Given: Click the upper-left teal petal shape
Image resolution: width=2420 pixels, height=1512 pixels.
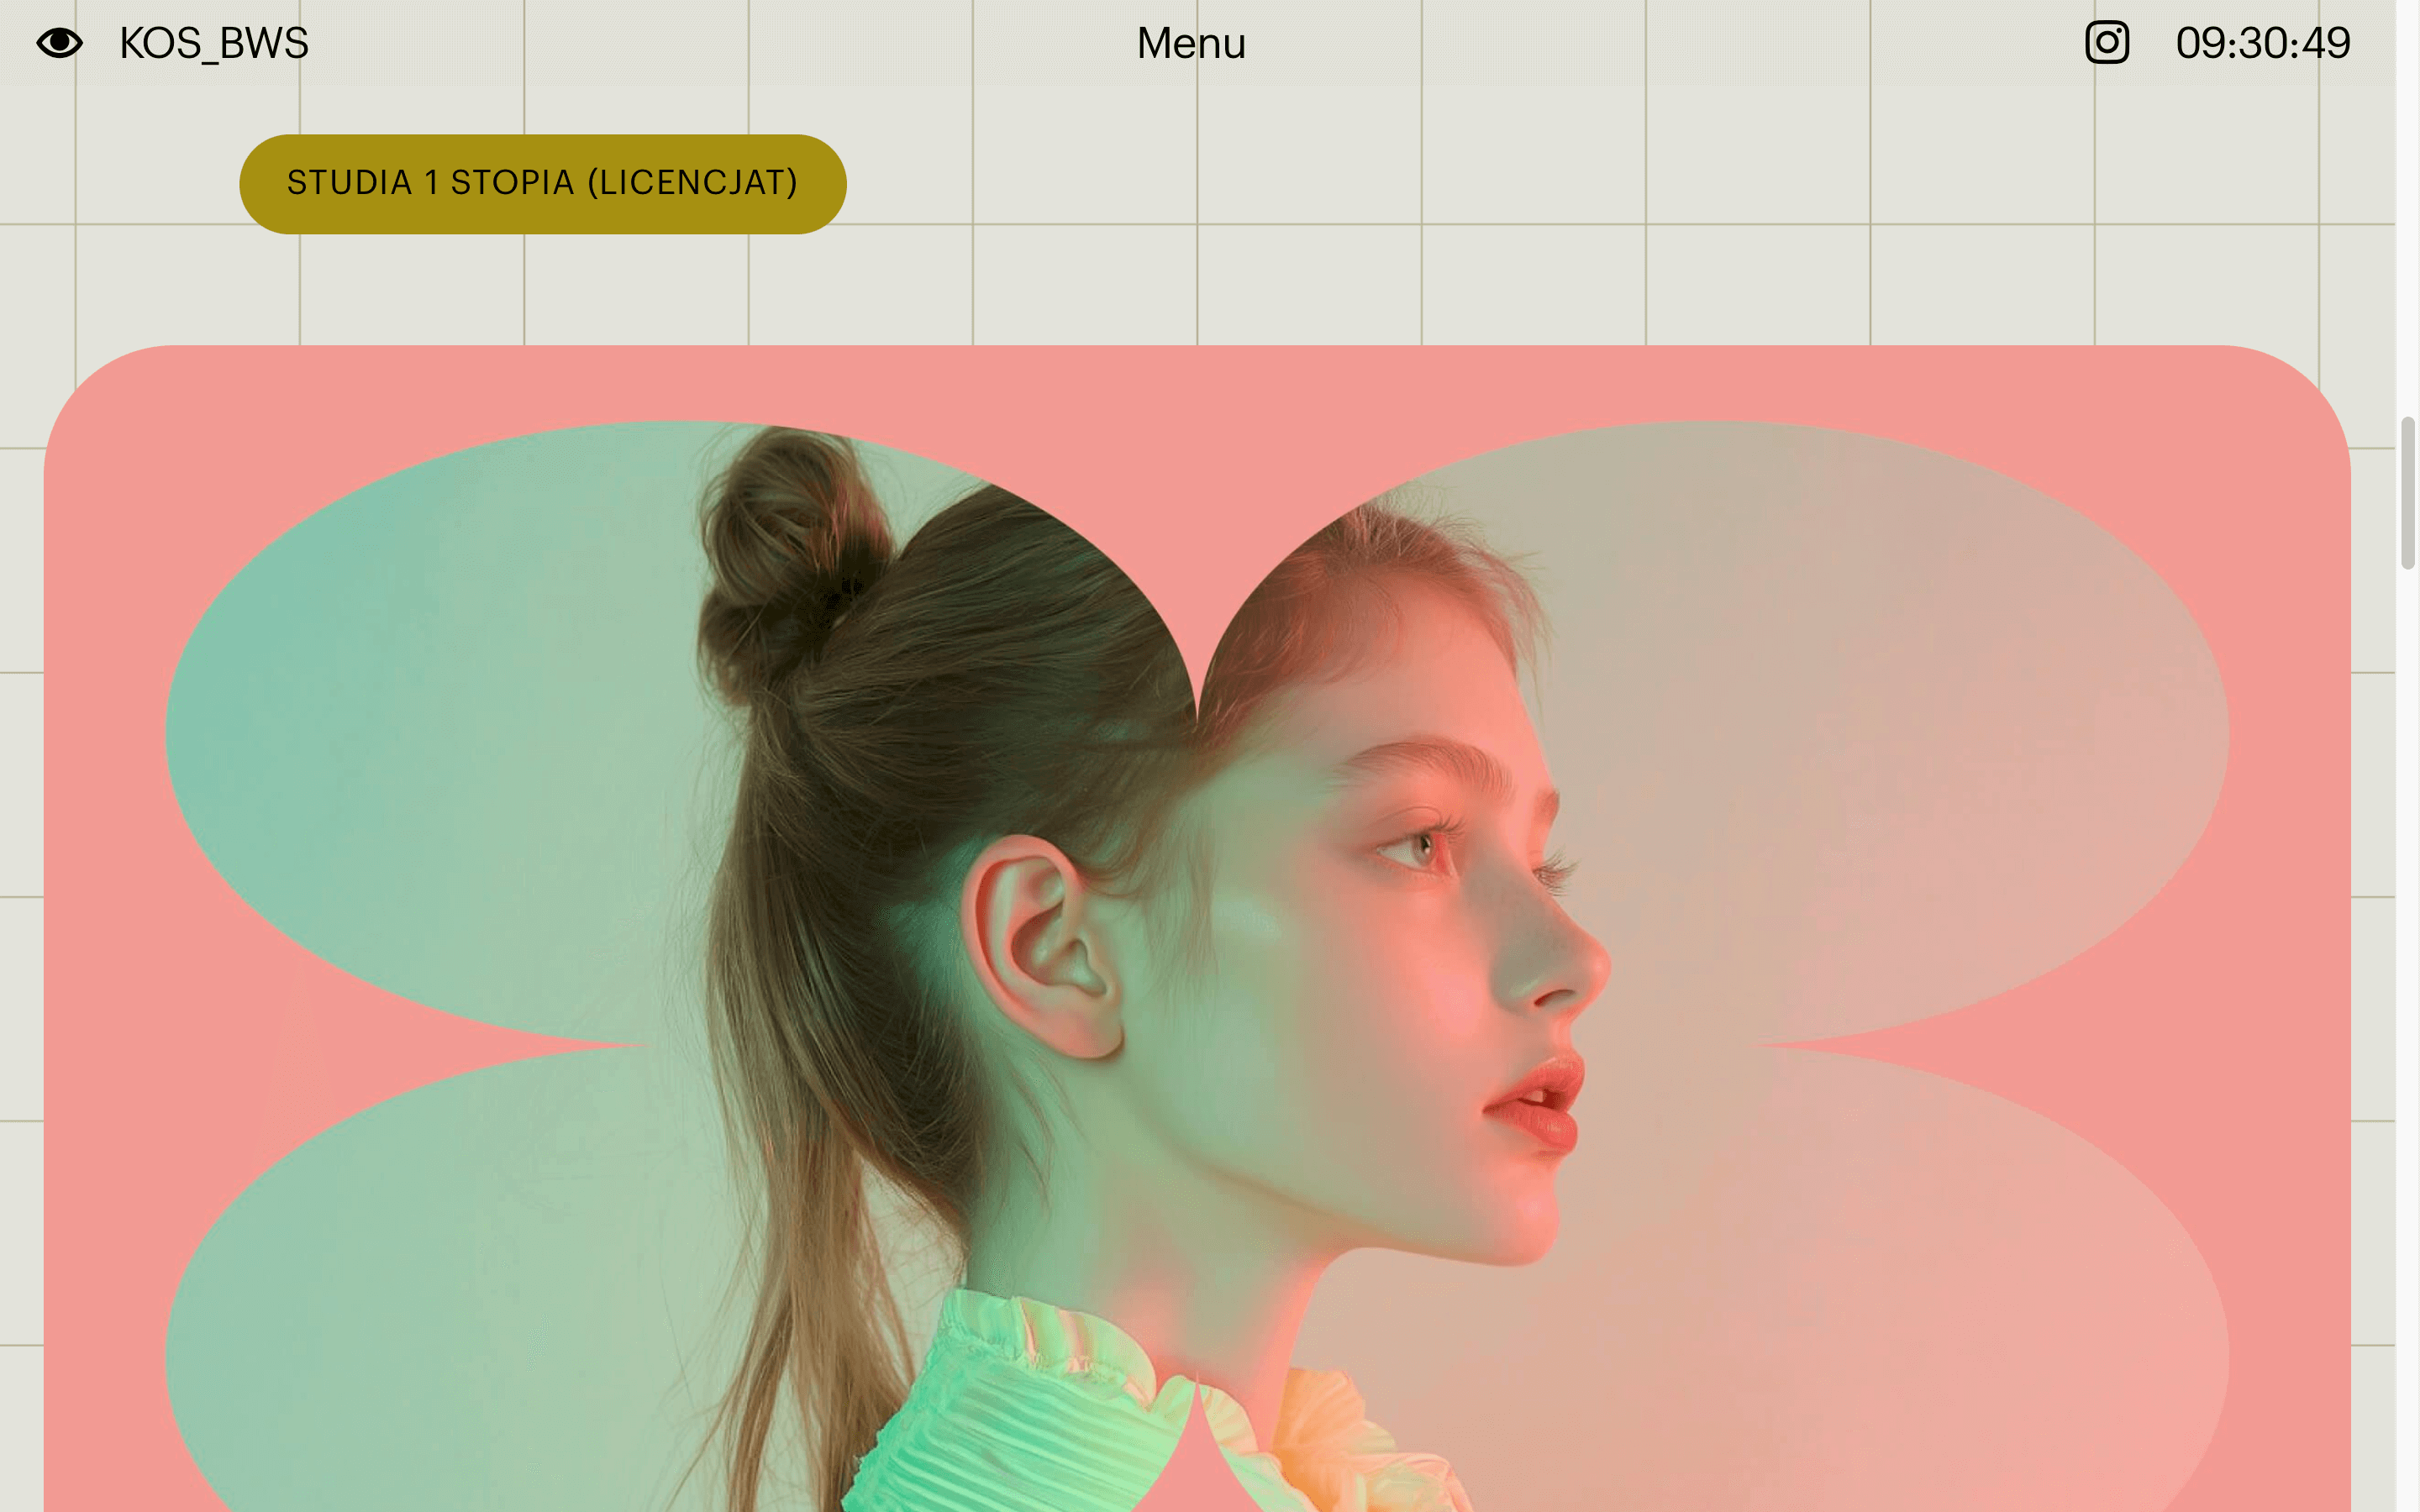Looking at the screenshot, I should 440,730.
